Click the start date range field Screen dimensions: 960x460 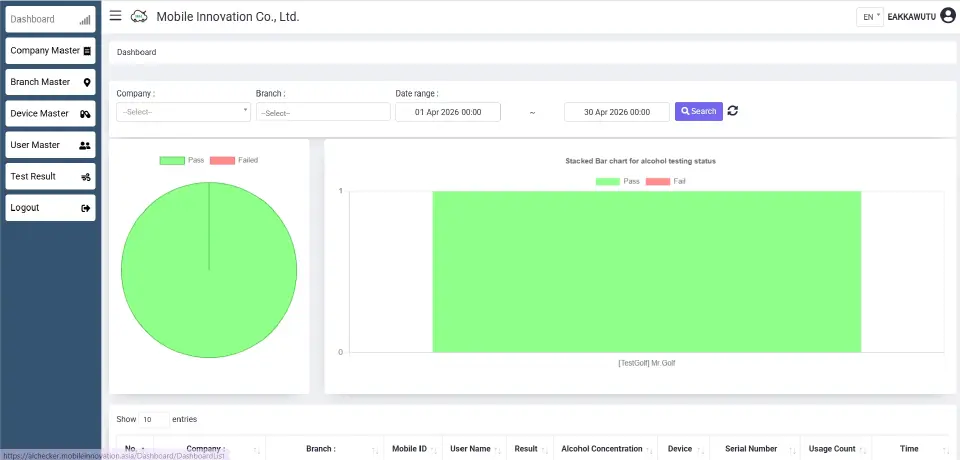448,112
